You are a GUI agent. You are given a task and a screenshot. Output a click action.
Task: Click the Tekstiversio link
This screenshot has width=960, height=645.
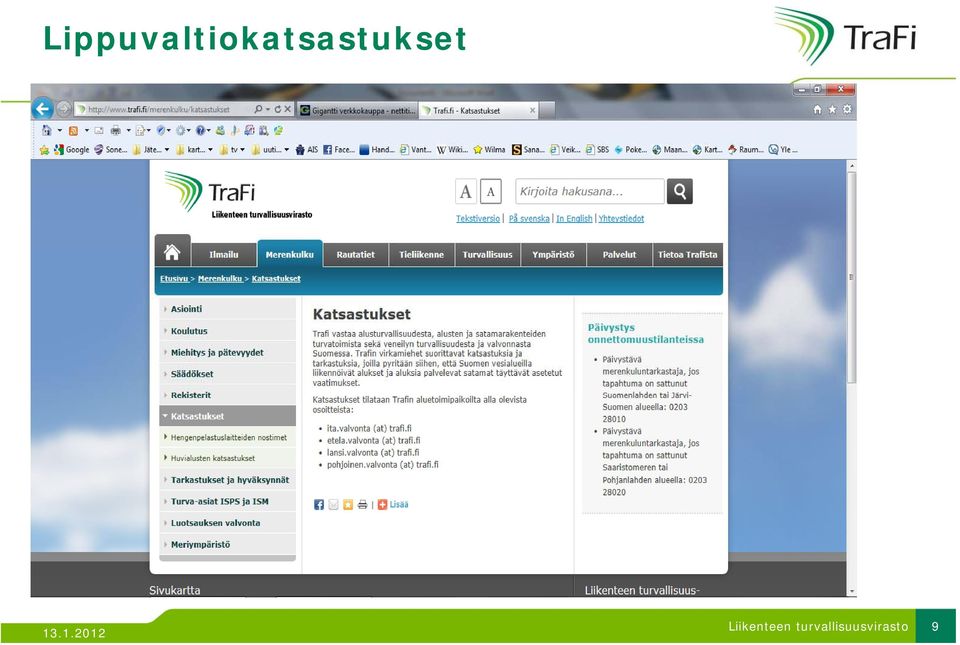click(x=478, y=218)
